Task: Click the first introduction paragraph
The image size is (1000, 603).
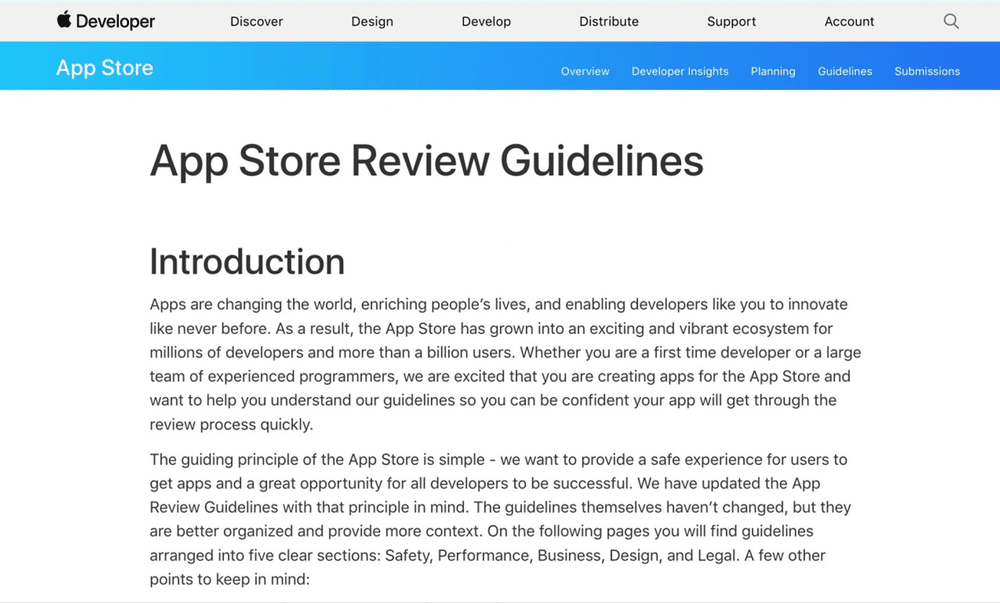Action: pos(500,363)
